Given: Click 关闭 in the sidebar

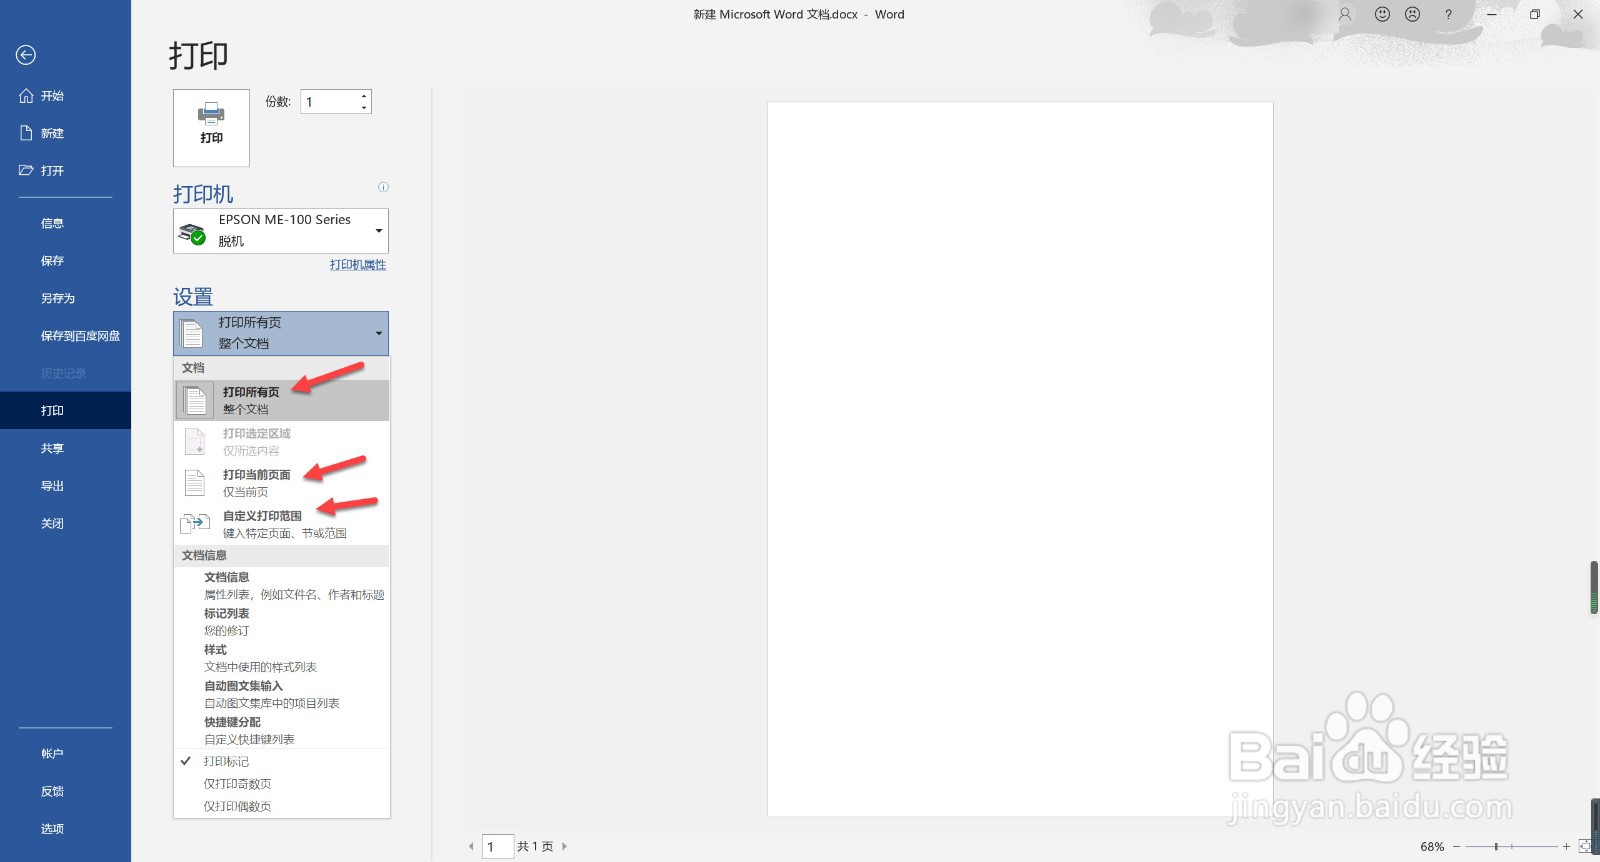Looking at the screenshot, I should point(65,523).
